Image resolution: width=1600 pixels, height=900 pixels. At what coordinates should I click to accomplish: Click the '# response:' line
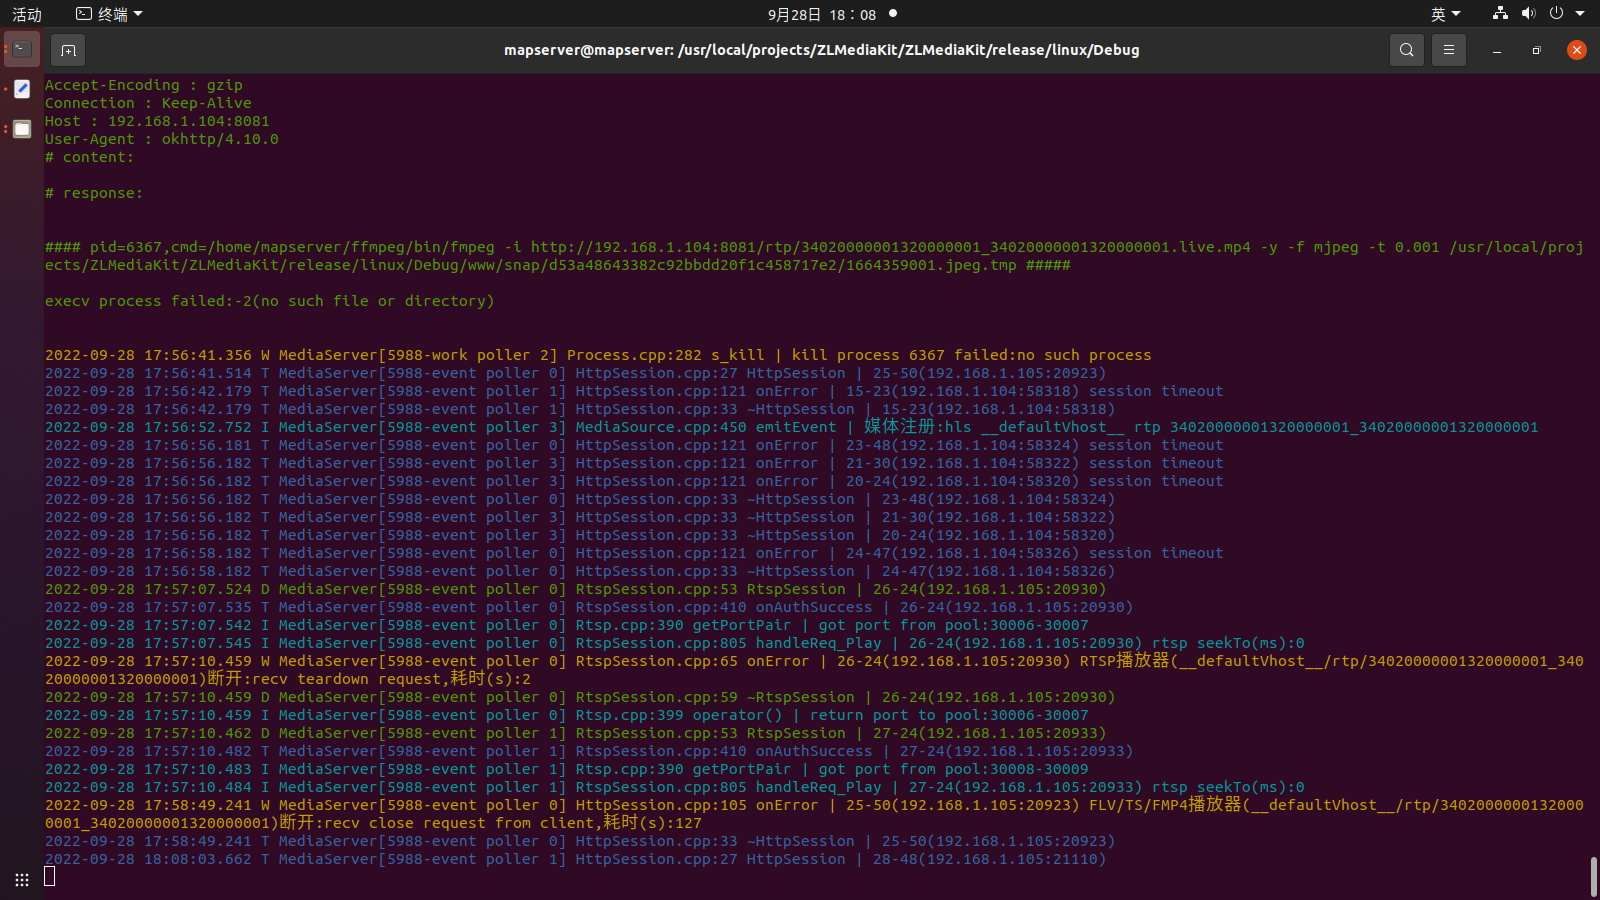[93, 193]
